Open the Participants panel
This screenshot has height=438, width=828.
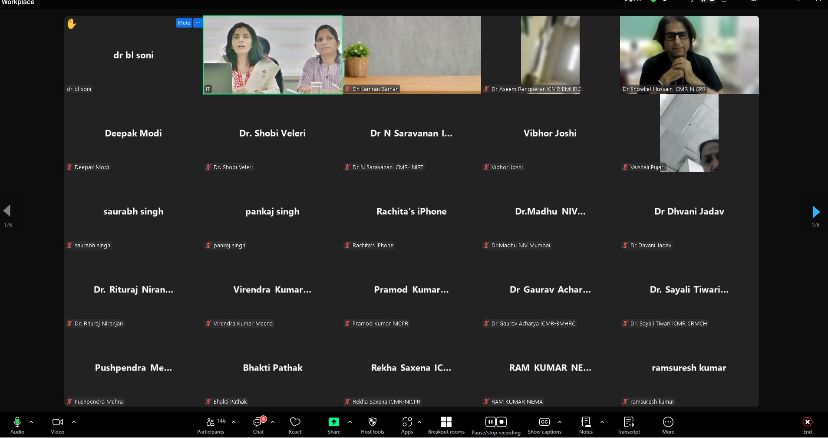pyautogui.click(x=210, y=423)
